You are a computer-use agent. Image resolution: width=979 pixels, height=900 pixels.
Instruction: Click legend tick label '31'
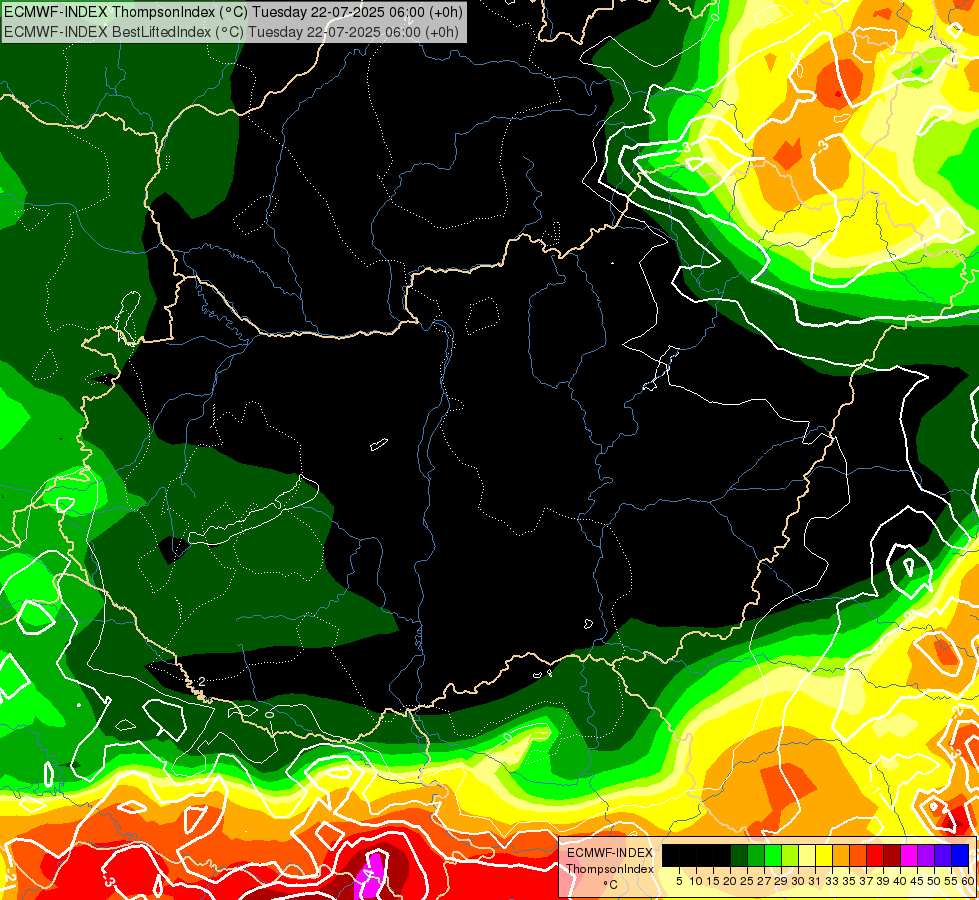tap(815, 881)
